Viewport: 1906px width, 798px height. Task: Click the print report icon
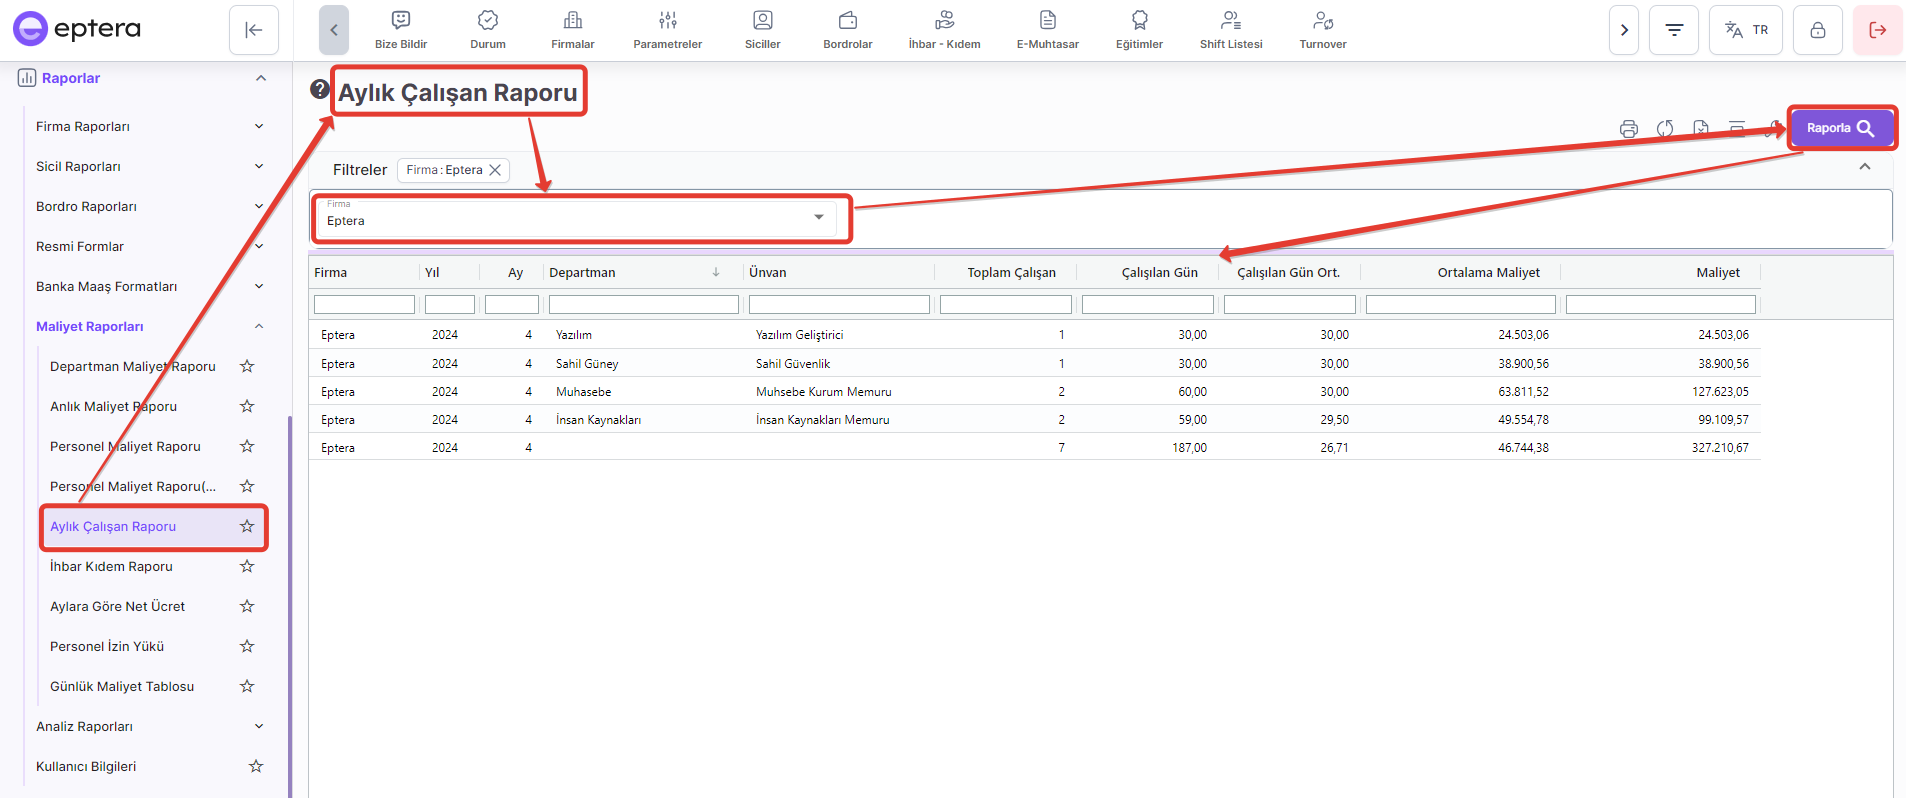[x=1629, y=129]
